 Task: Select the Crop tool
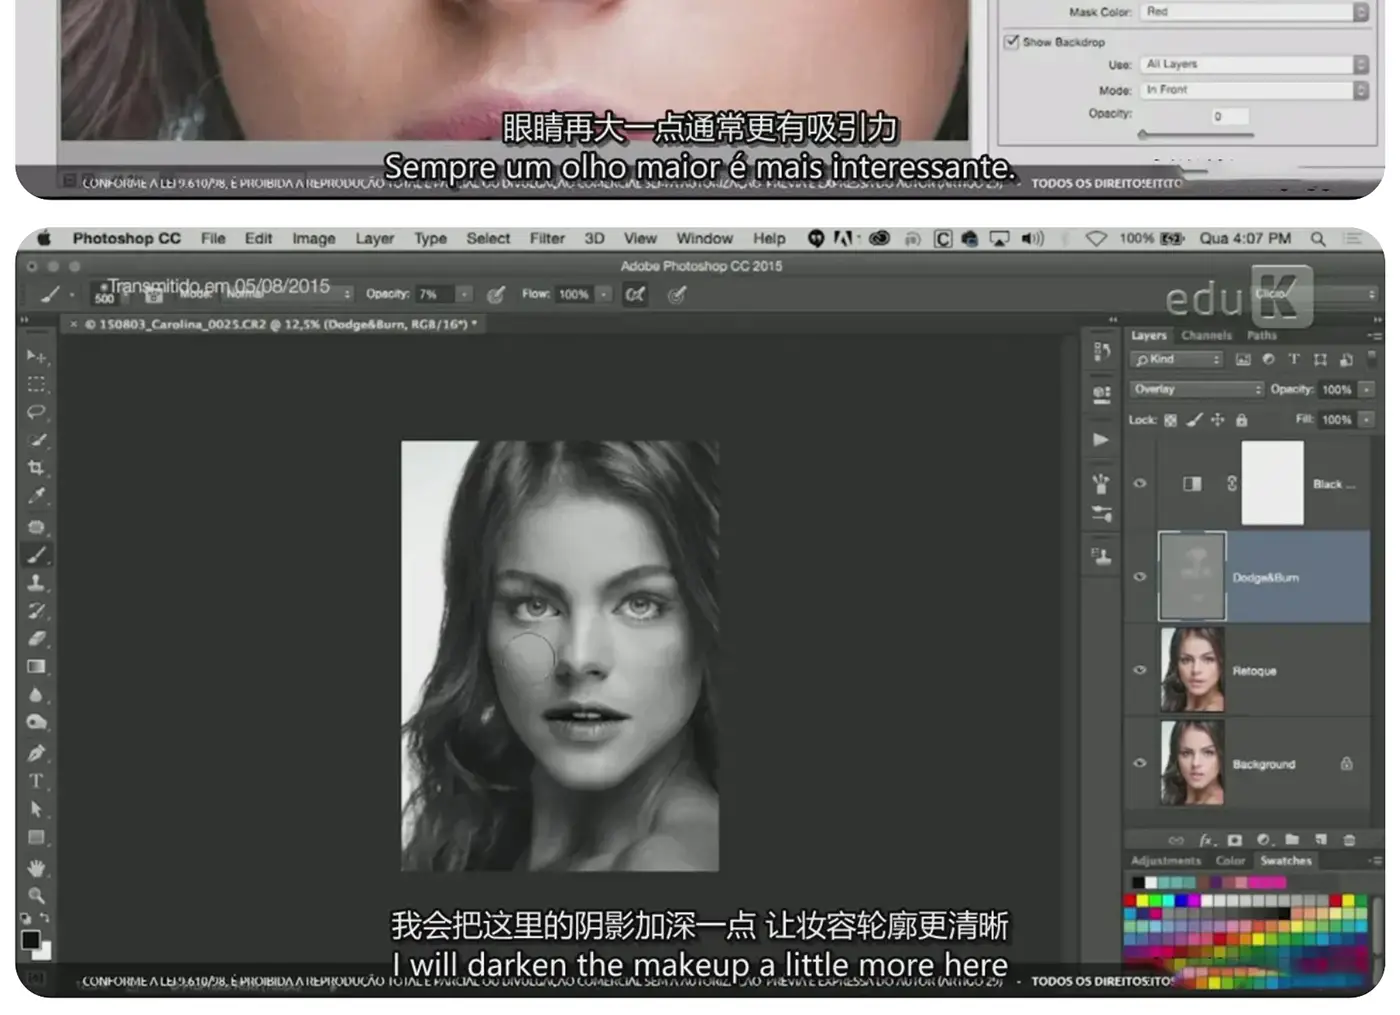click(x=36, y=468)
